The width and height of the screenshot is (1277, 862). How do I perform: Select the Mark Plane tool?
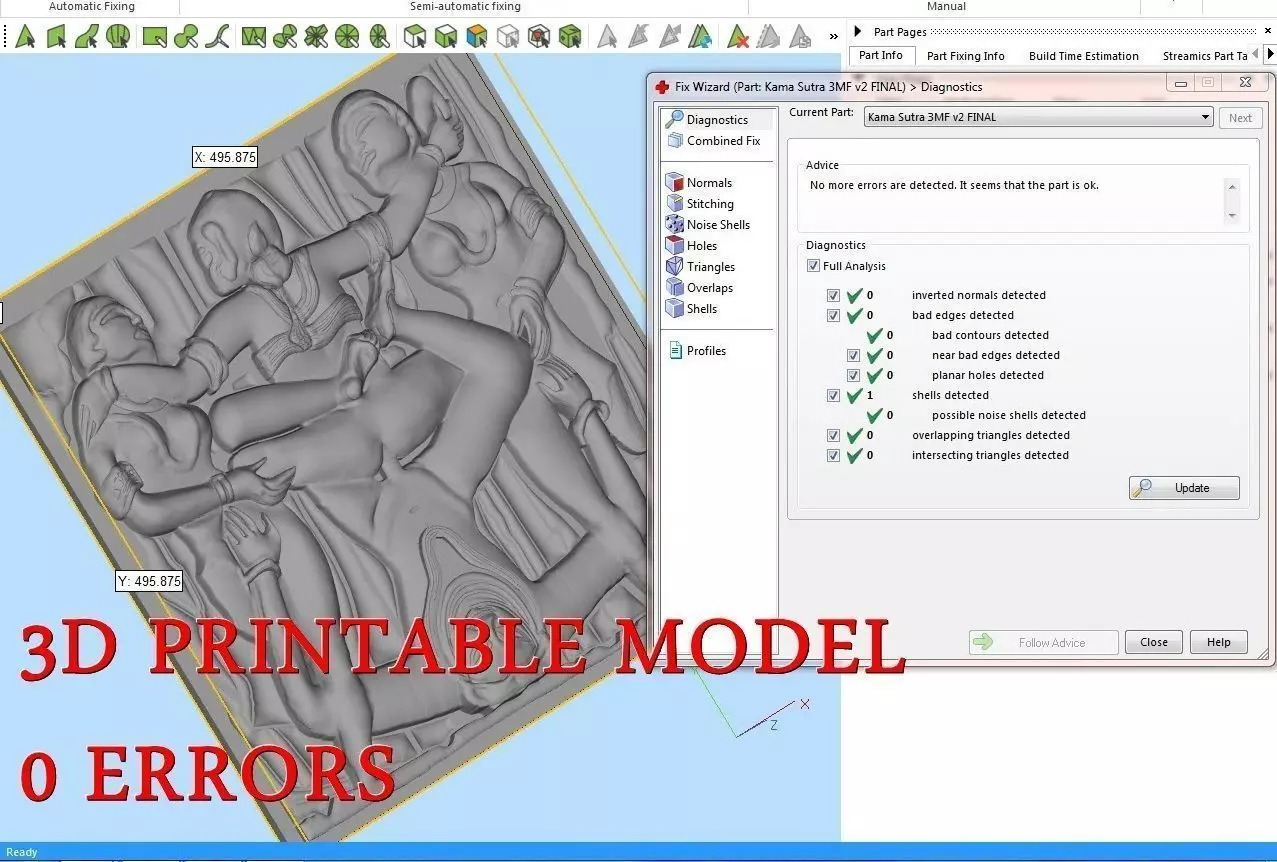coord(56,38)
